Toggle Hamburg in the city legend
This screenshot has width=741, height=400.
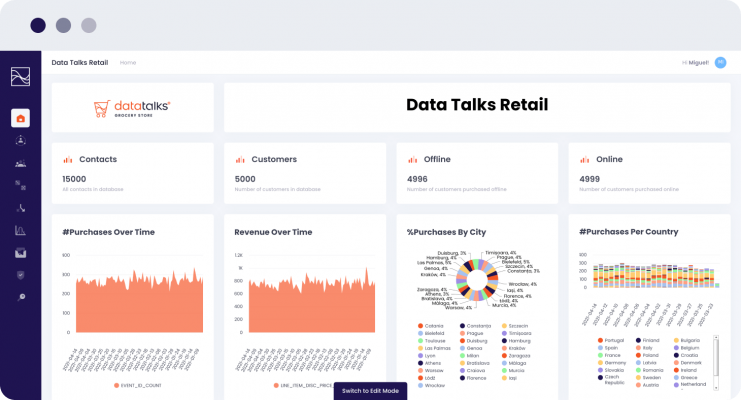point(516,340)
